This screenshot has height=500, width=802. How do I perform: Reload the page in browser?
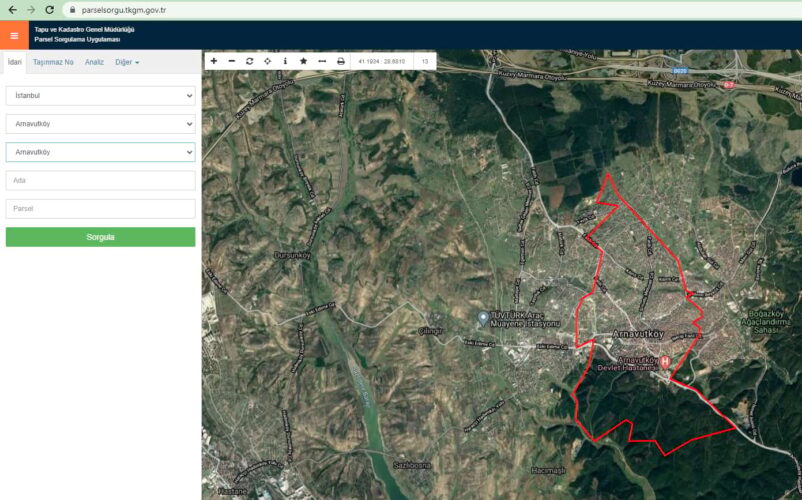49,9
